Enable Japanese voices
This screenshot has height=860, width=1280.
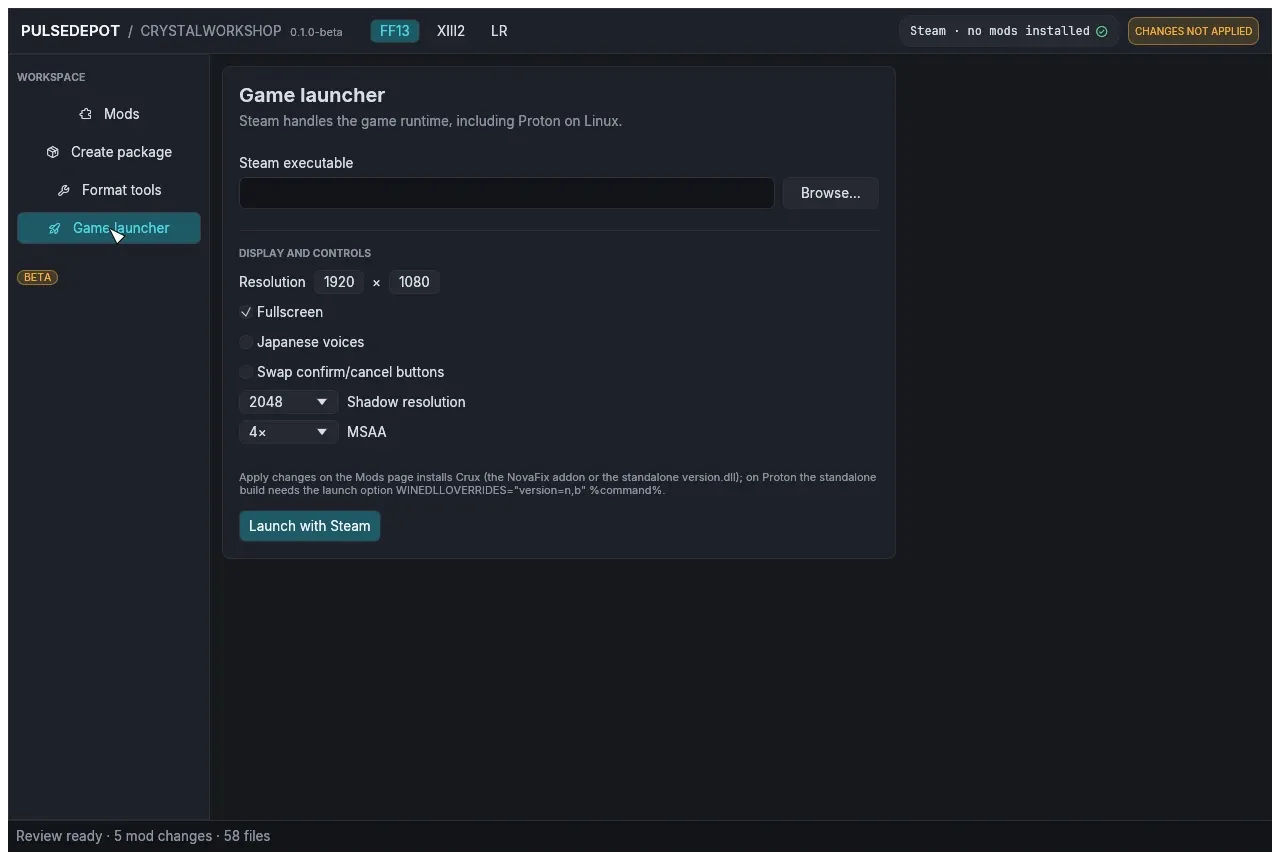click(246, 342)
